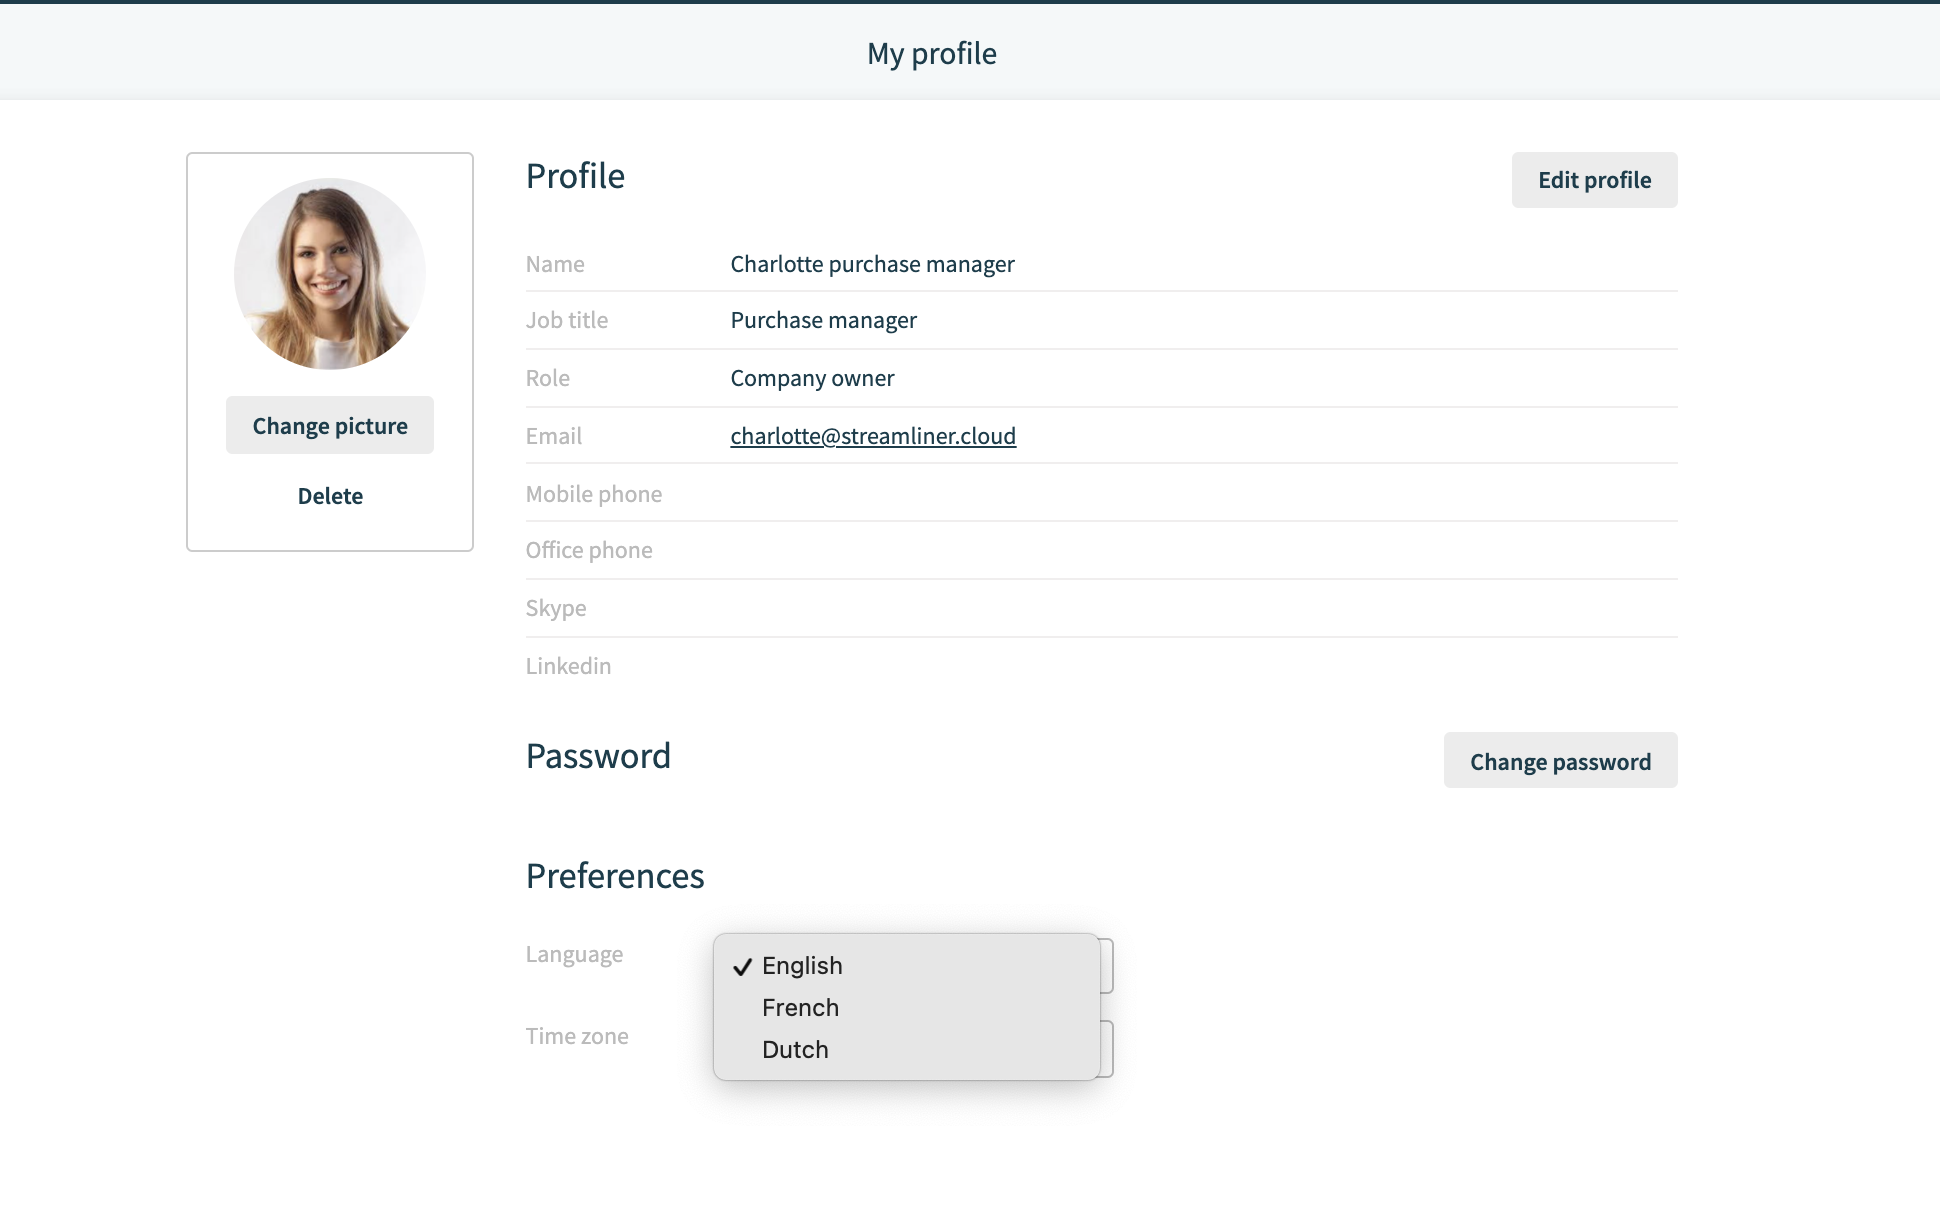The height and width of the screenshot is (1216, 1940).
Task: Select French from the language list
Action: click(800, 1007)
